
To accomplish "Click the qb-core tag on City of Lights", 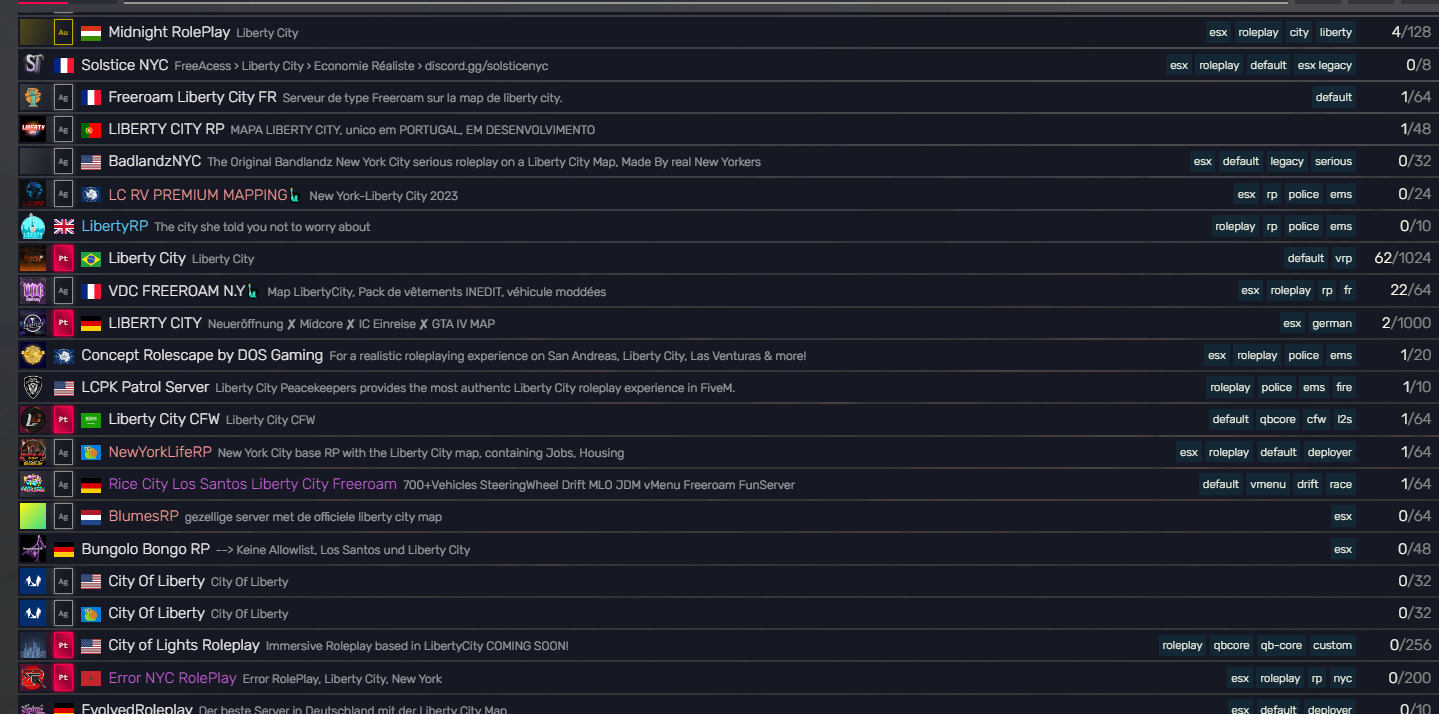I will point(1281,645).
